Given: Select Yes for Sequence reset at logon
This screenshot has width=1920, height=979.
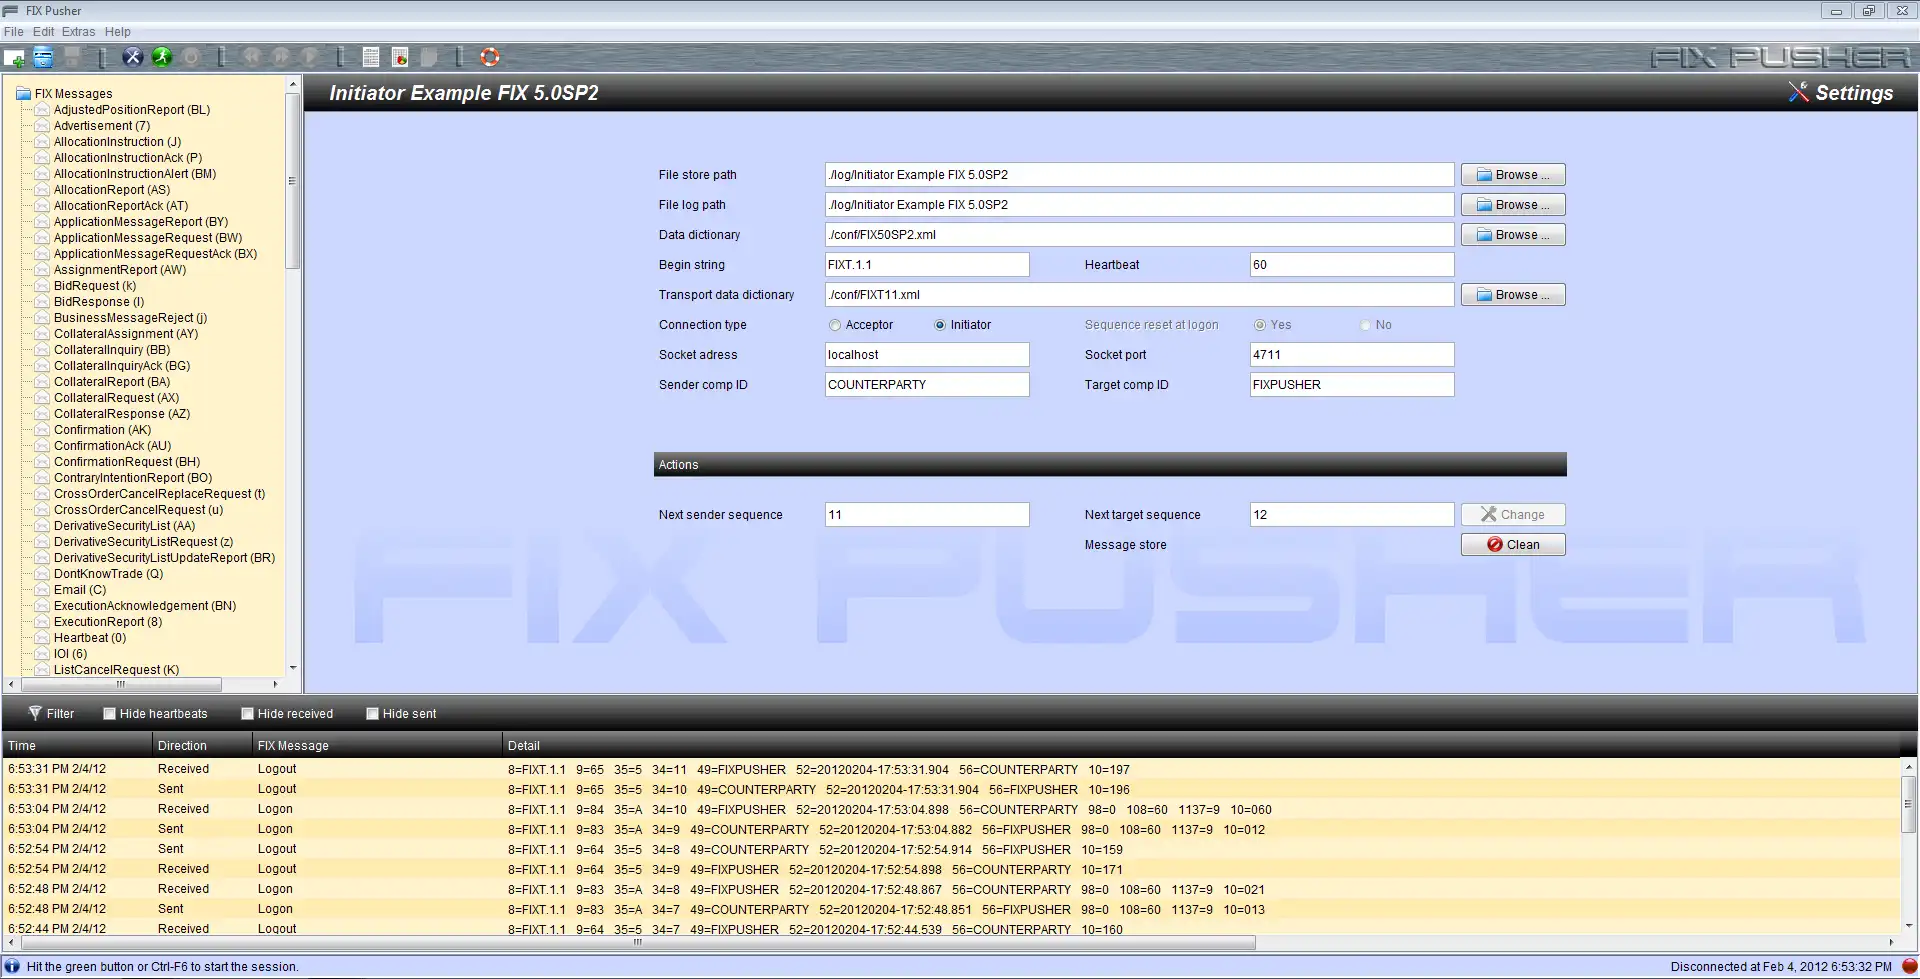Looking at the screenshot, I should [x=1260, y=325].
